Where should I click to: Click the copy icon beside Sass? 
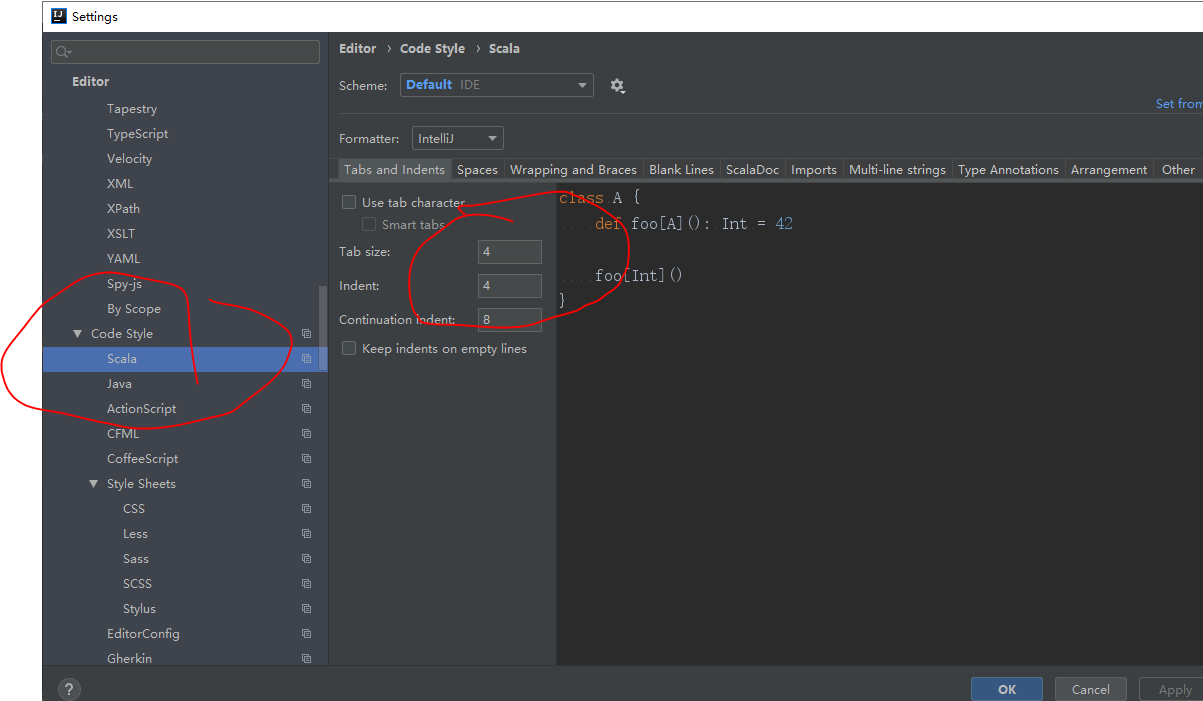point(306,559)
